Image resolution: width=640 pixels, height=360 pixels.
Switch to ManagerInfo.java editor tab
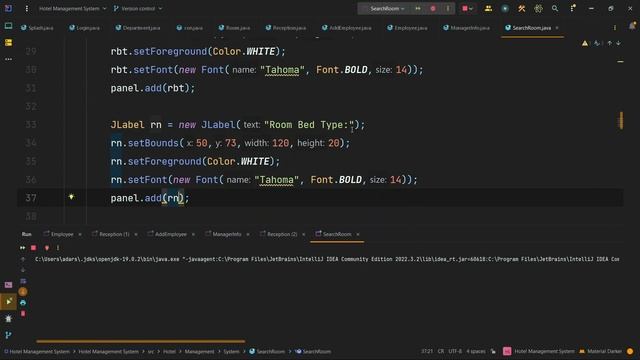pyautogui.click(x=467, y=28)
